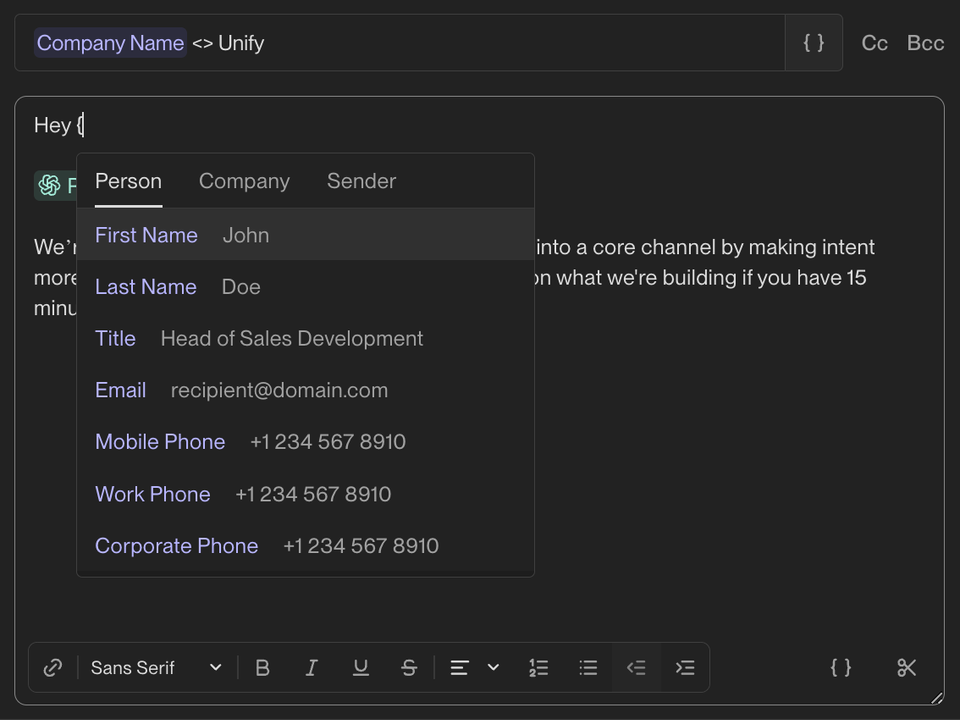Toggle underline formatting
Screen dimensions: 960x720
pyautogui.click(x=361, y=667)
